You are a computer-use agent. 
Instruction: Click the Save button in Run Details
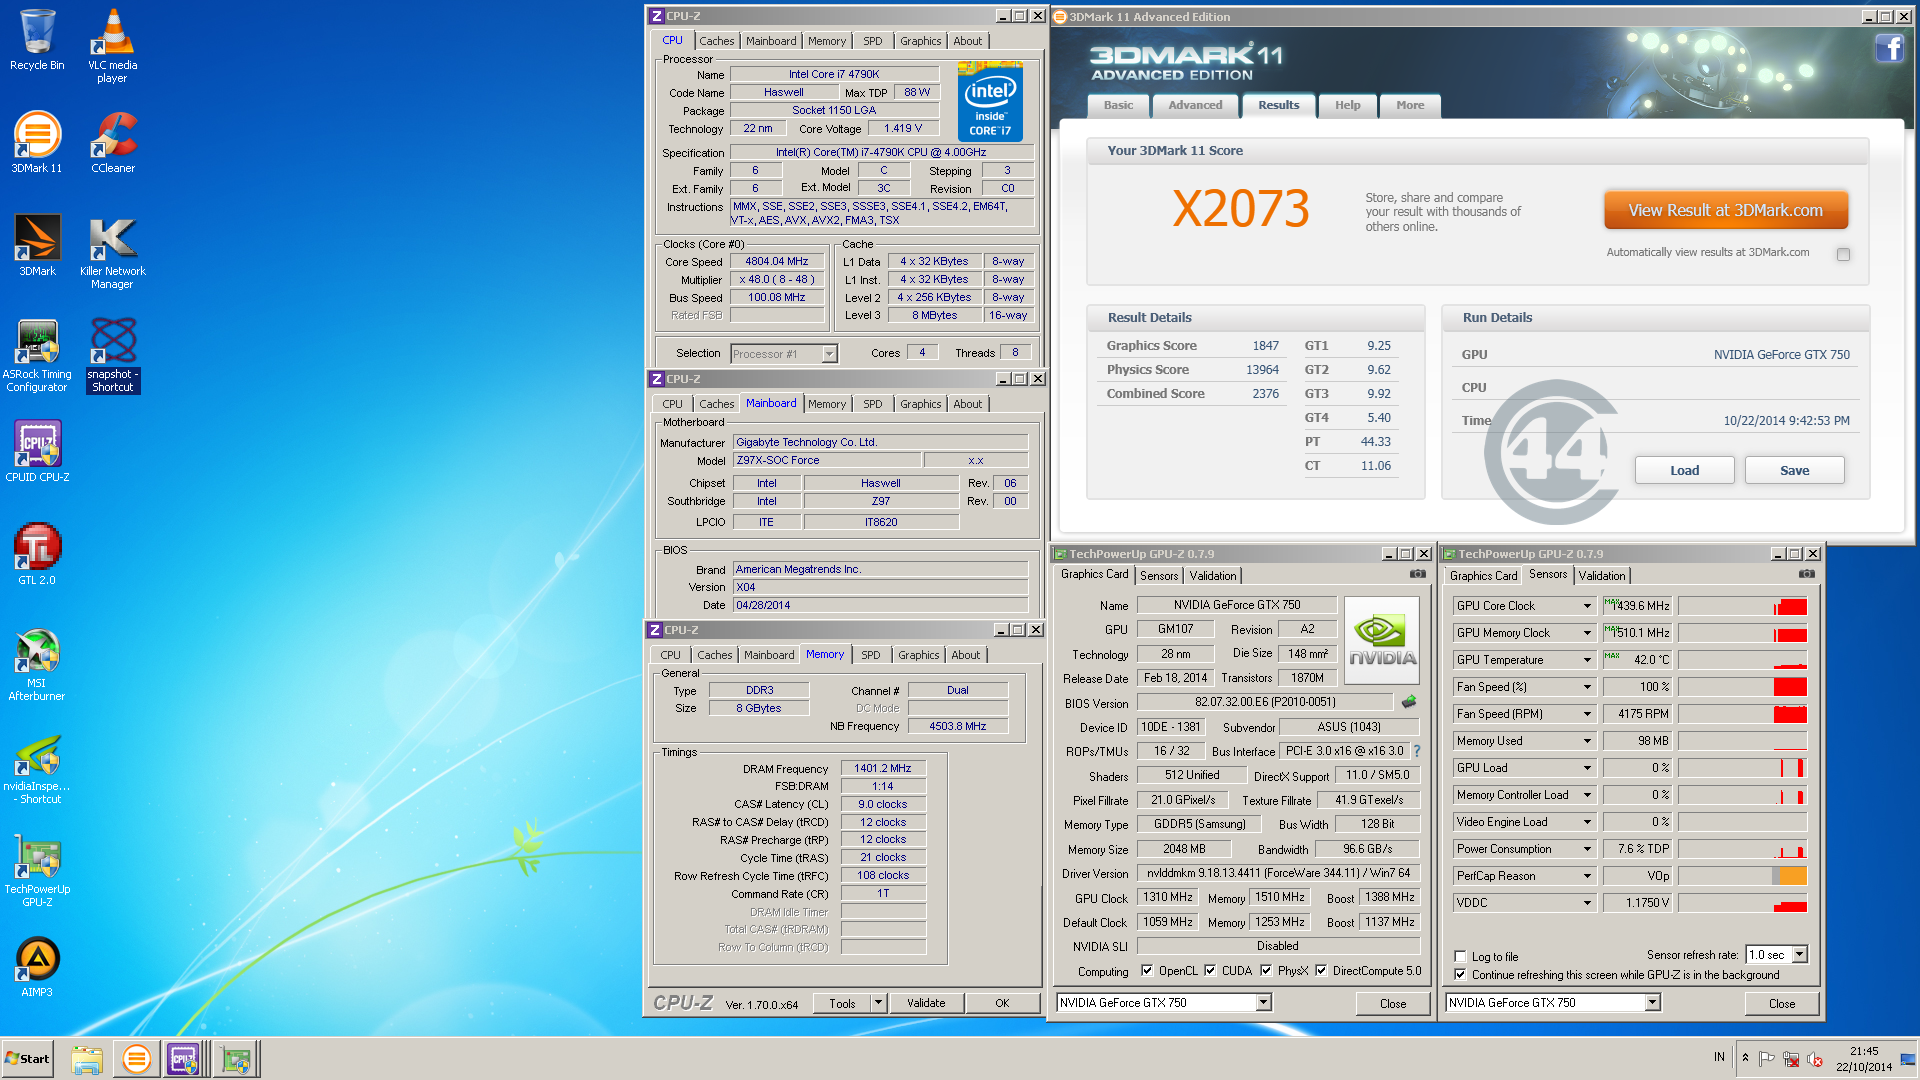pos(1794,470)
